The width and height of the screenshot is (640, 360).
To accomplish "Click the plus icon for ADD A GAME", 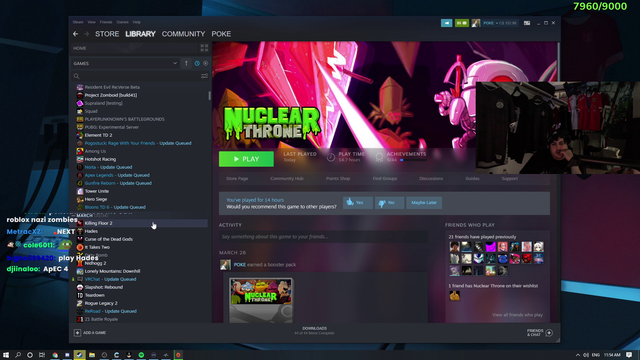I will pyautogui.click(x=77, y=333).
